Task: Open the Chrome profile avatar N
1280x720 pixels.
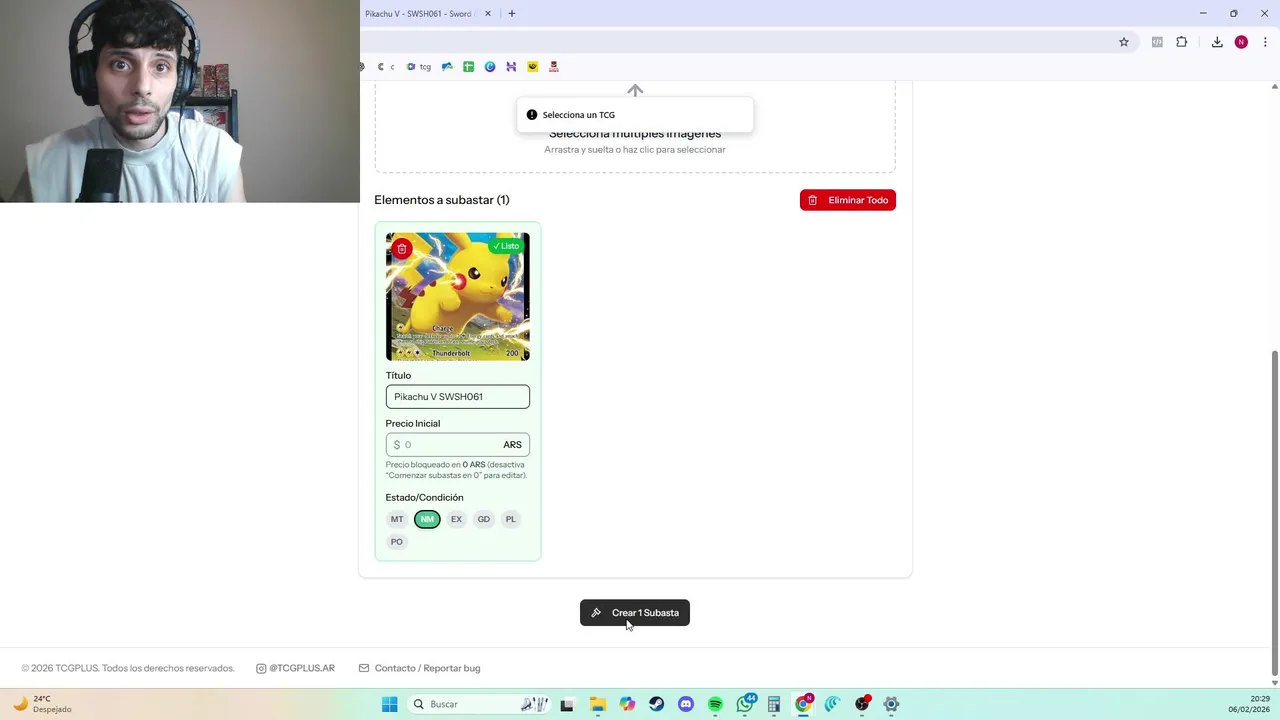Action: (1241, 42)
